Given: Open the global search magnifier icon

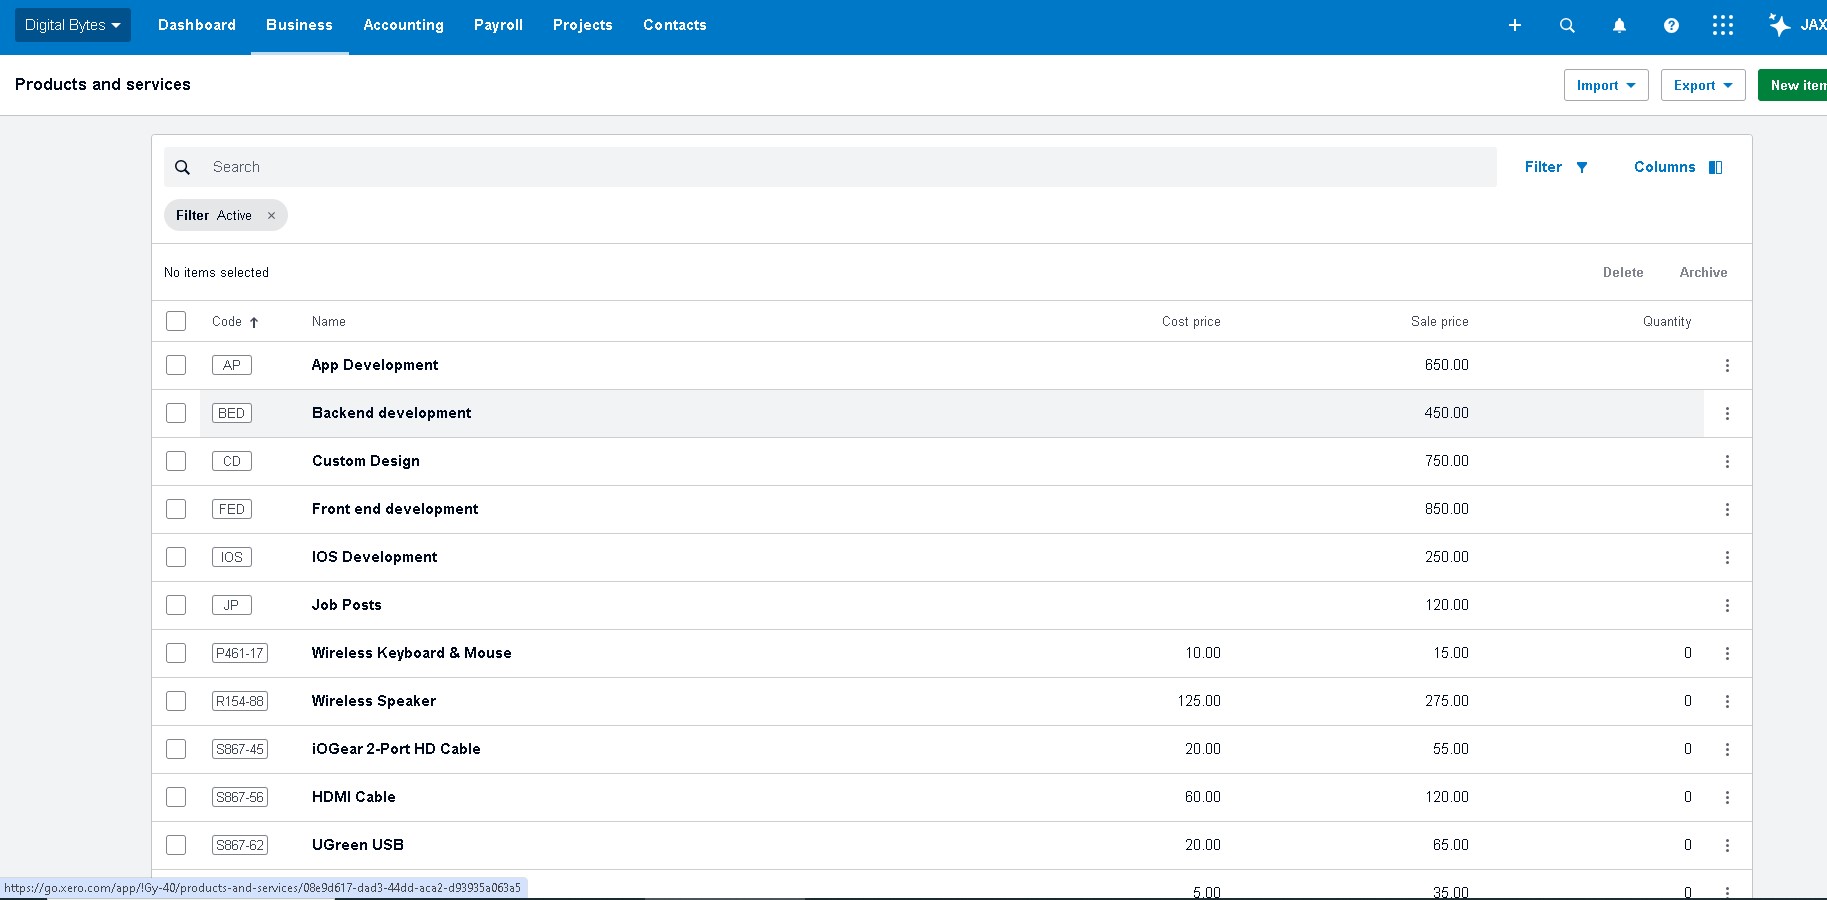Looking at the screenshot, I should pos(1567,25).
